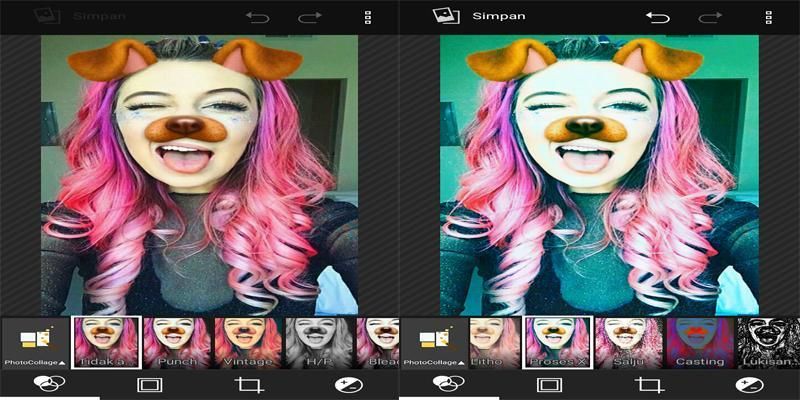Apply the Litho filter
Image resolution: width=800 pixels, height=400 pixels.
click(489, 343)
